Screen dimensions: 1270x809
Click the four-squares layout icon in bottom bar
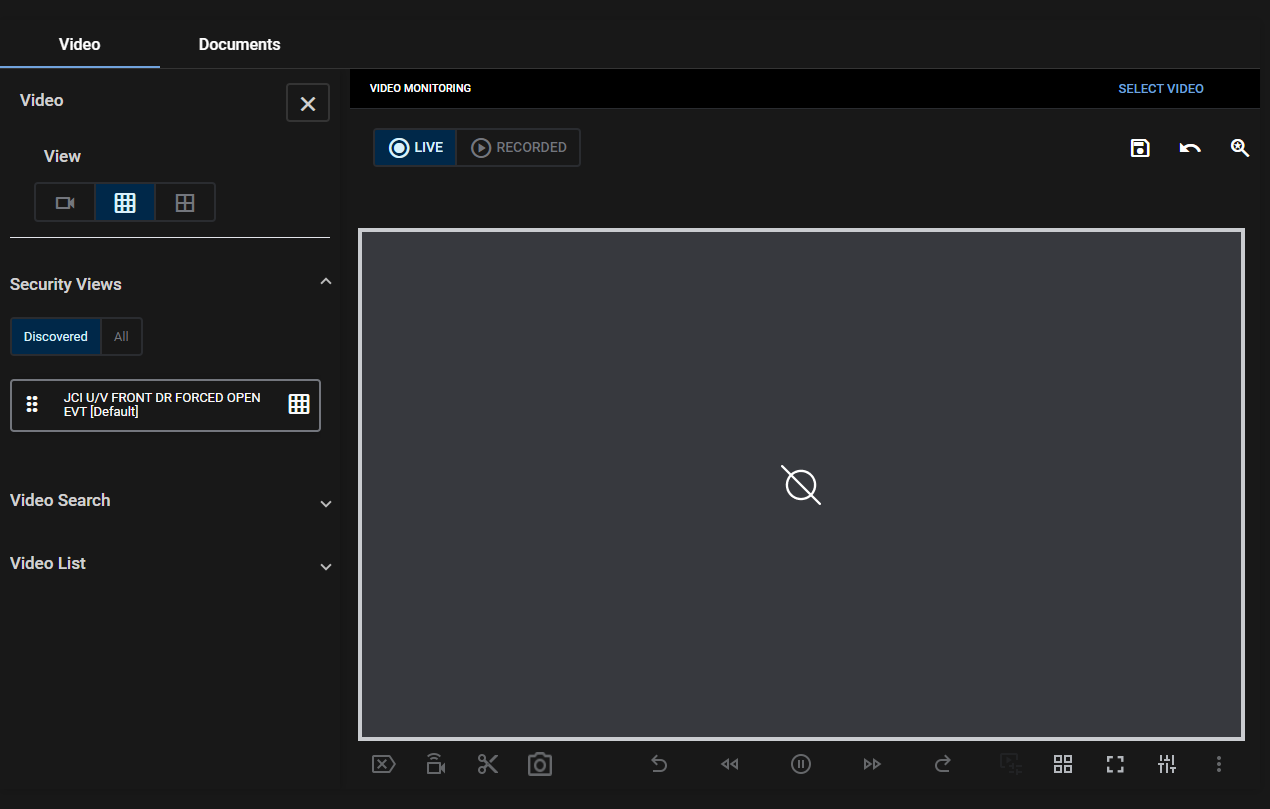coord(1063,764)
